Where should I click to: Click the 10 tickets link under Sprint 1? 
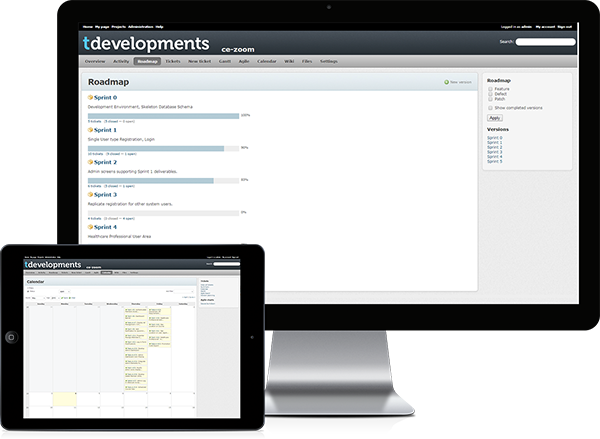coord(95,154)
